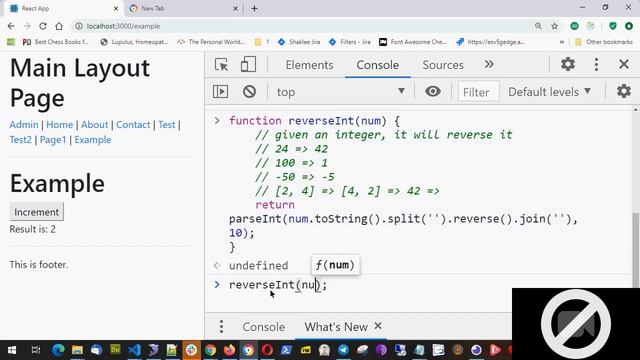Switch to the Sources tab

pos(443,65)
